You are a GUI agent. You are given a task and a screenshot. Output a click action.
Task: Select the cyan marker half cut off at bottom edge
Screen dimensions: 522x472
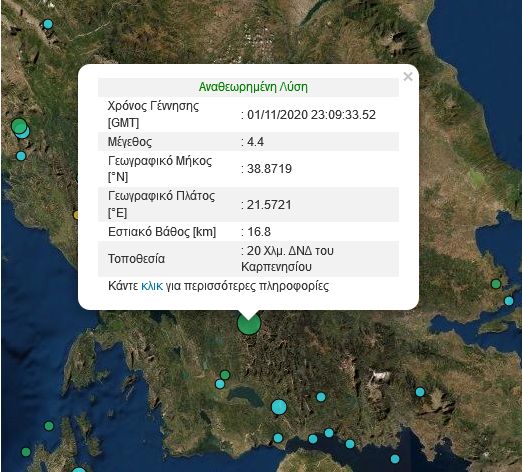(79, 469)
